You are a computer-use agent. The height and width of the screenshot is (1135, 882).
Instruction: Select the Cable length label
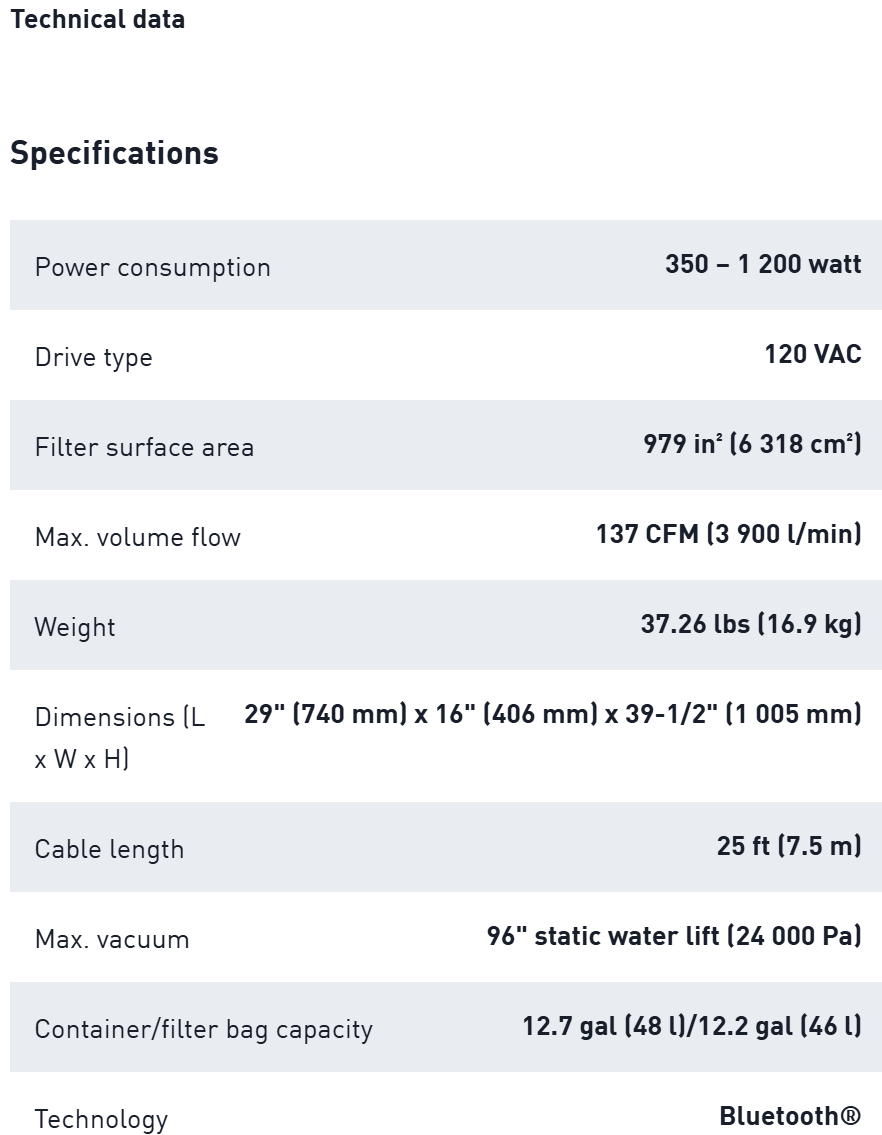109,849
